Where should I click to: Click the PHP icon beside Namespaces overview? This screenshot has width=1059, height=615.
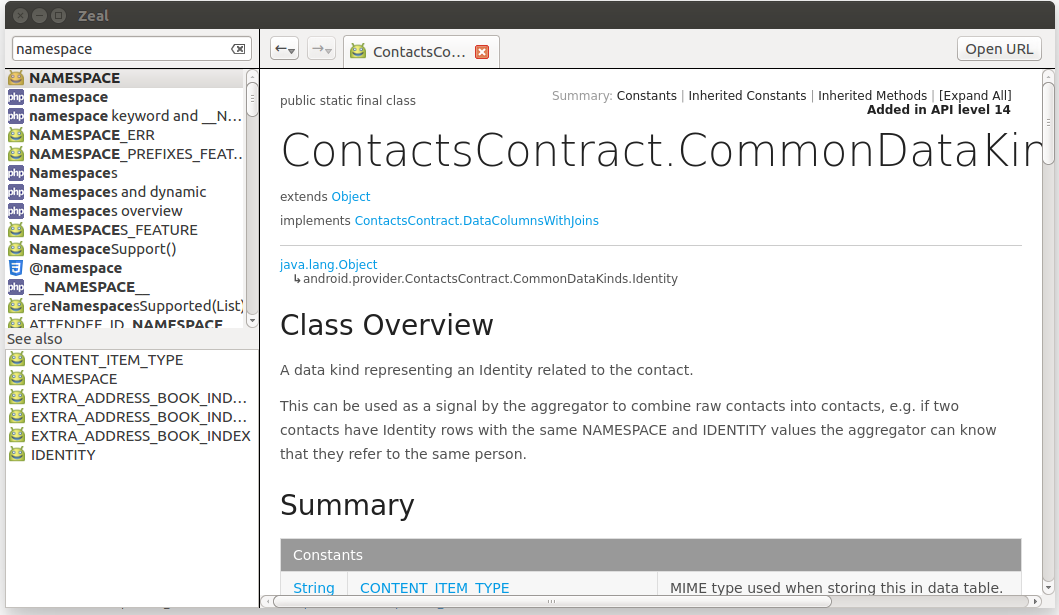tap(15, 211)
